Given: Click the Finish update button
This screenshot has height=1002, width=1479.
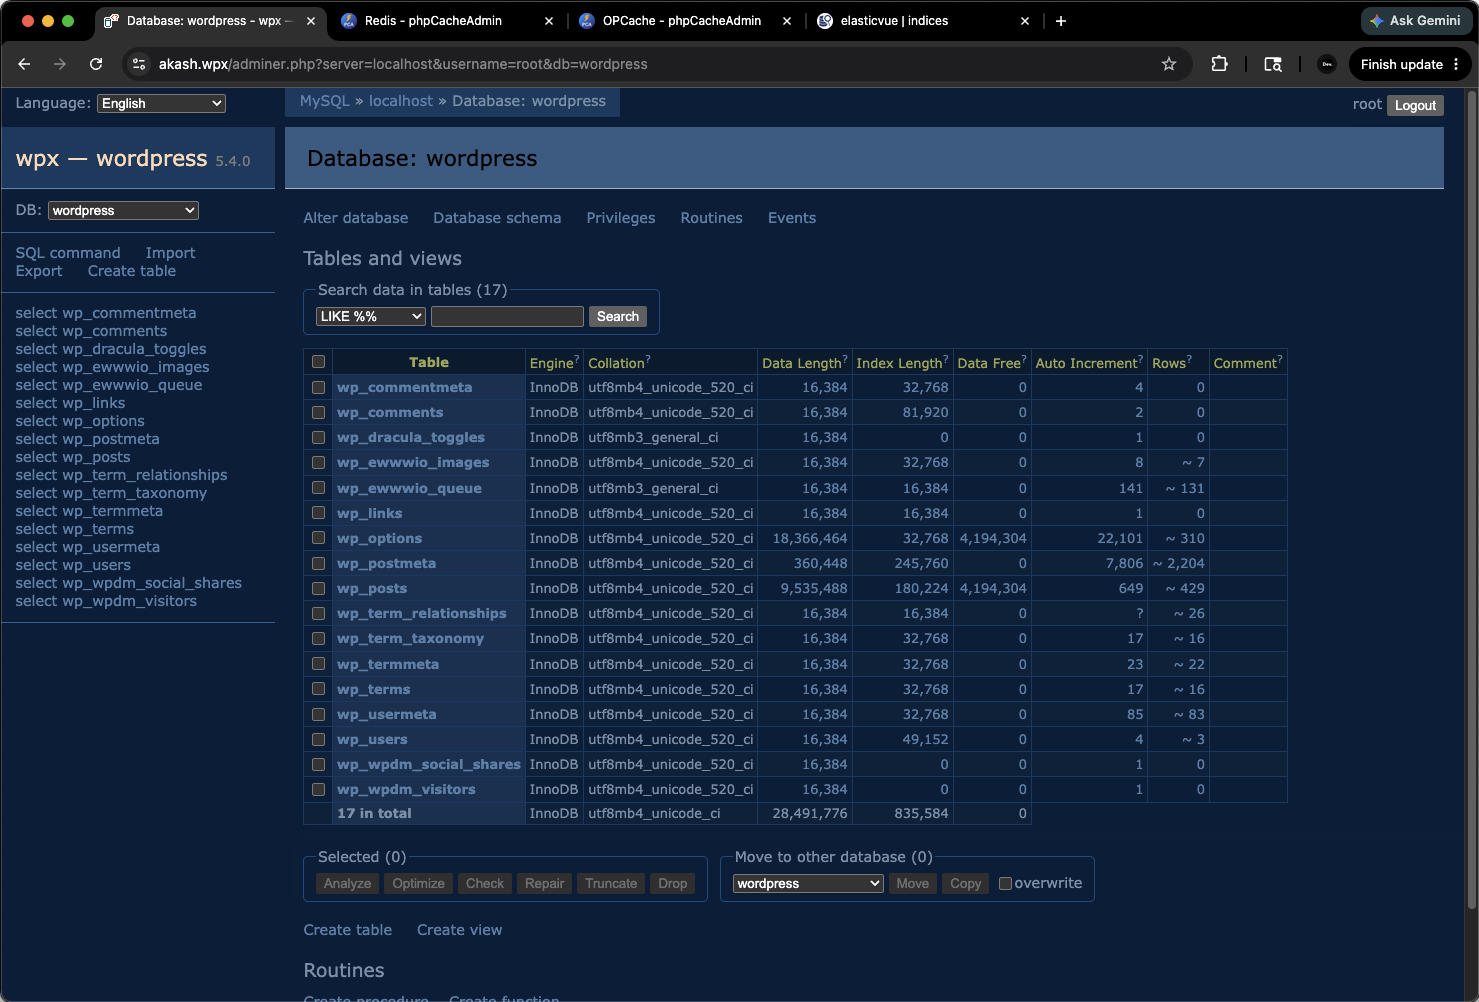Looking at the screenshot, I should click(x=1401, y=64).
